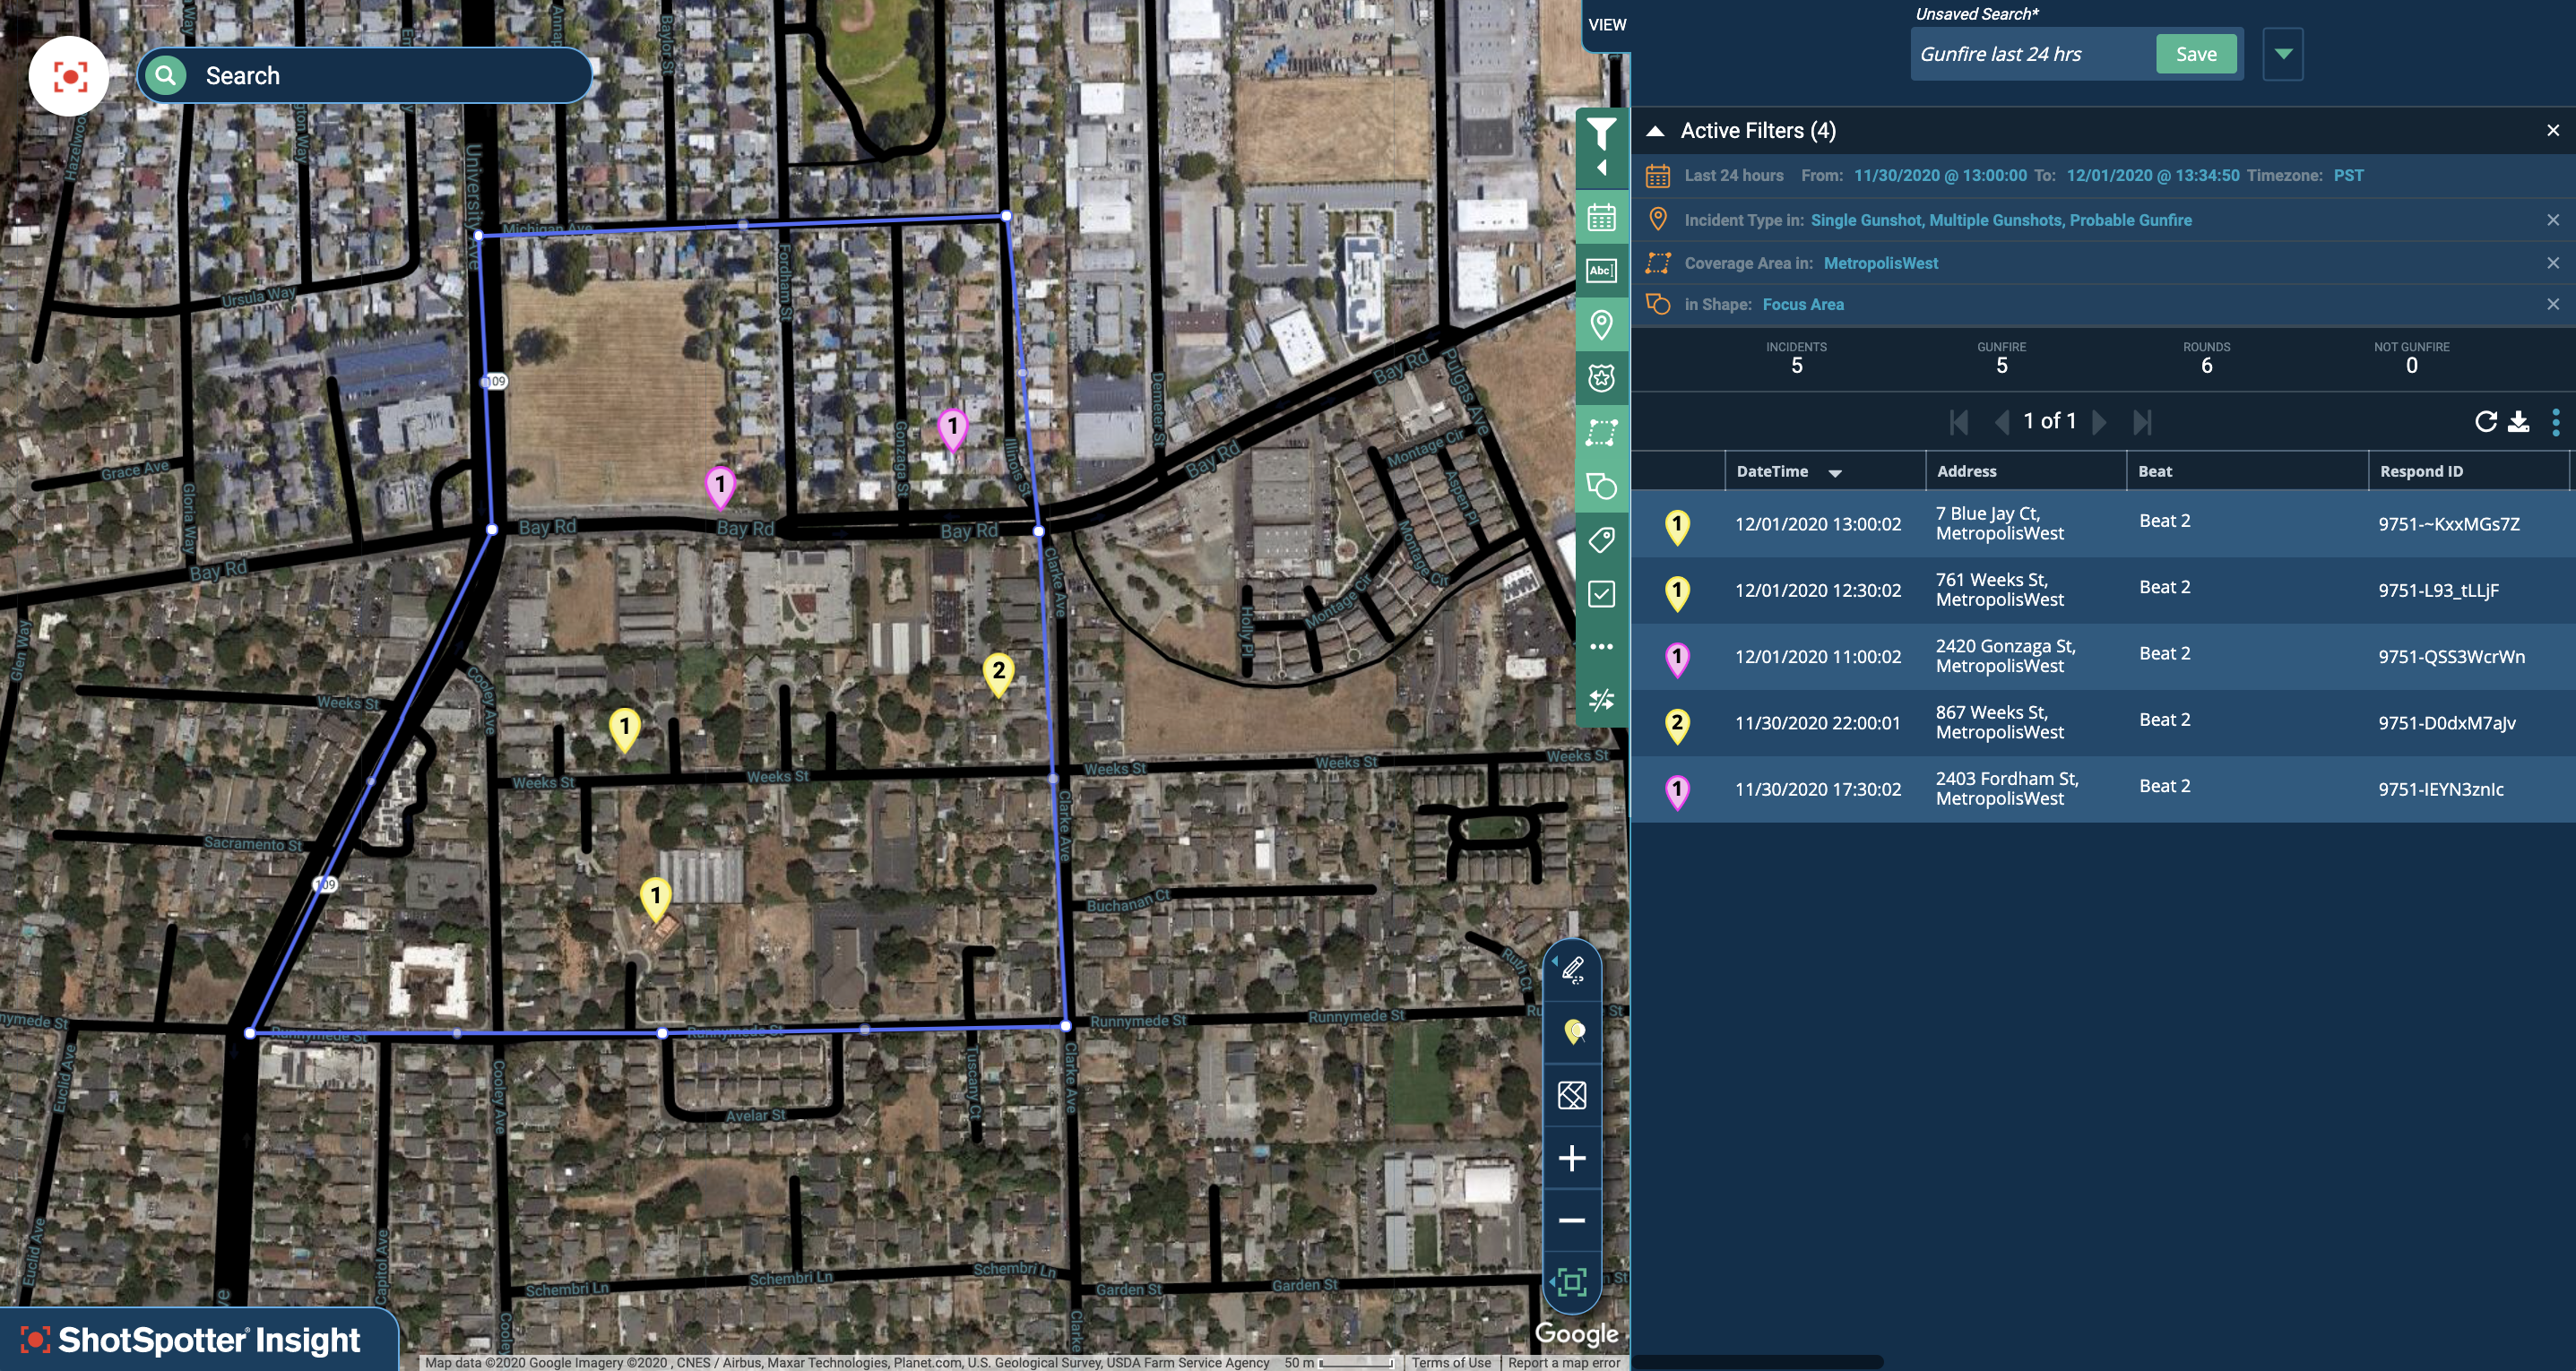Click the checkmark filter icon in sidebar
The height and width of the screenshot is (1371, 2576).
(1601, 594)
